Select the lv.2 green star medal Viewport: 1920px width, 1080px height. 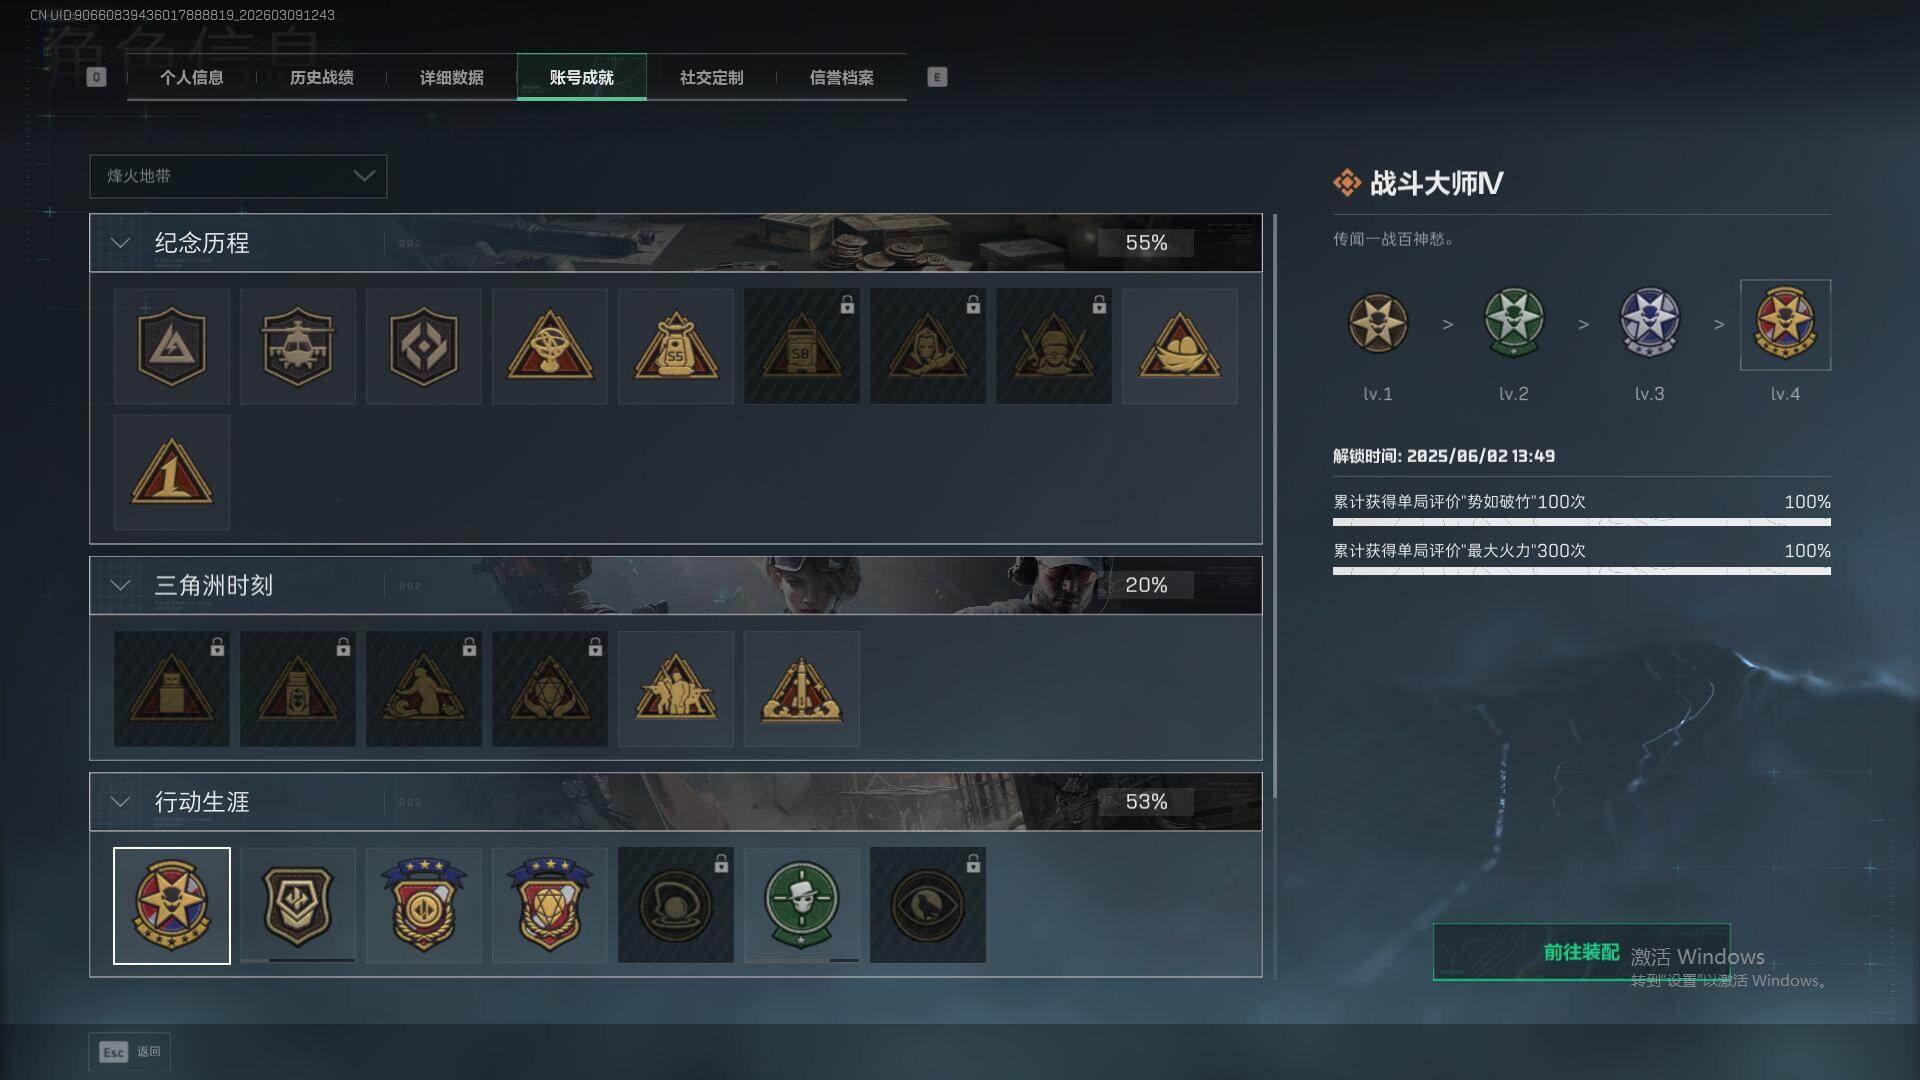[x=1514, y=324]
